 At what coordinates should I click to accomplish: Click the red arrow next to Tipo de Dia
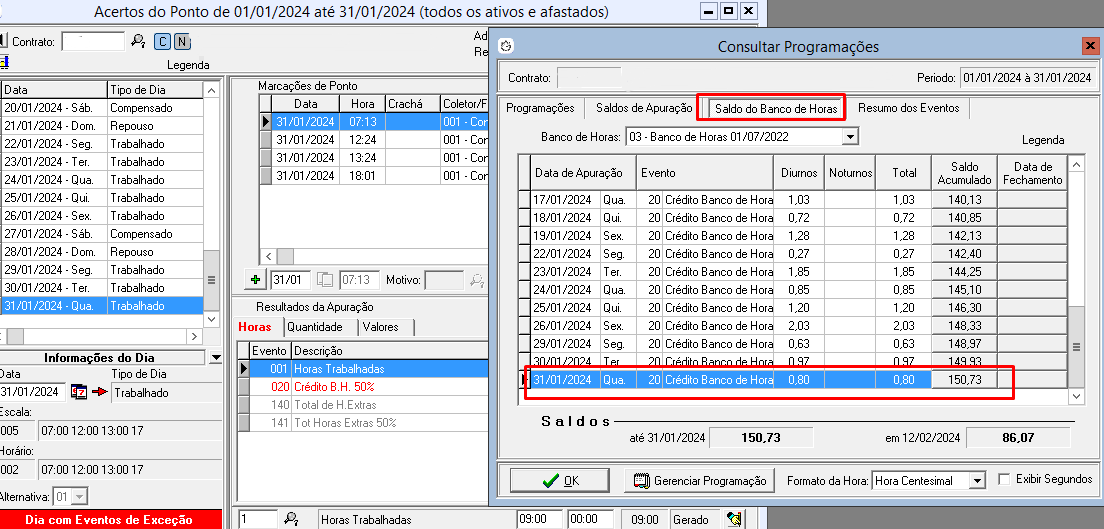click(x=99, y=393)
